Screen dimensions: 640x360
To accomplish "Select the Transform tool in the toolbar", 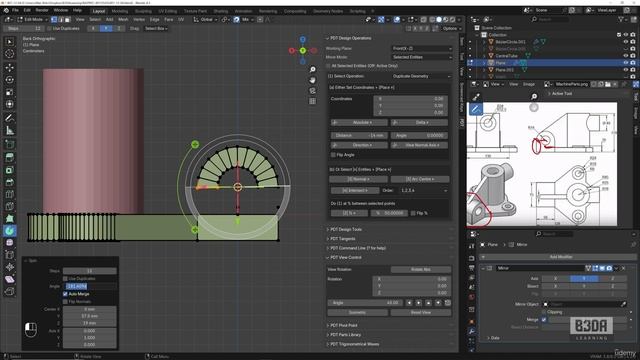I will tap(10, 104).
